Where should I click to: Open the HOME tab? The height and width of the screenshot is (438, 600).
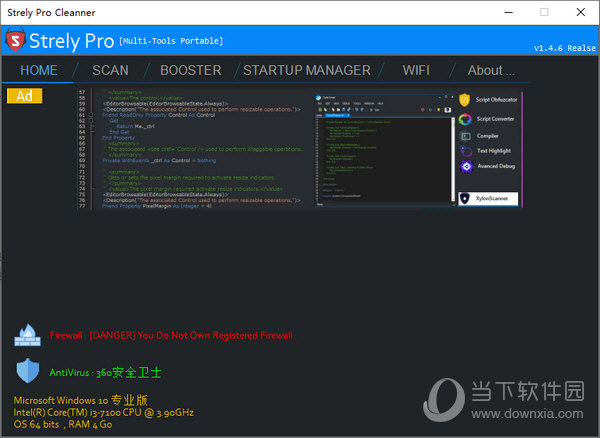[x=39, y=70]
